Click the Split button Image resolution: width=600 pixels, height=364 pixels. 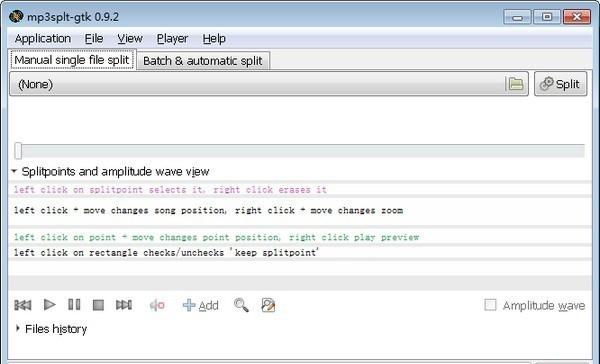point(560,84)
